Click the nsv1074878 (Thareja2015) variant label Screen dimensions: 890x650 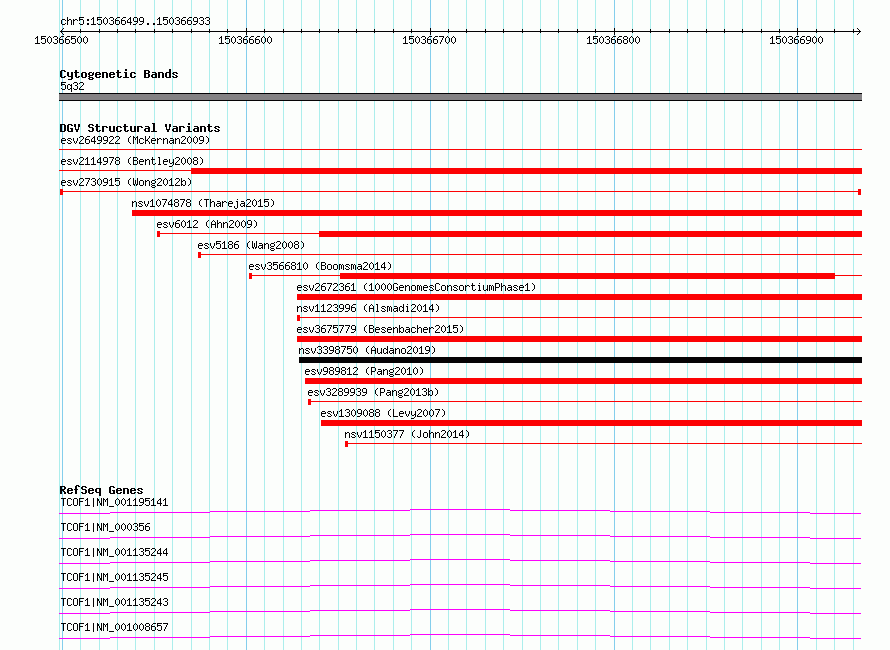click(203, 203)
